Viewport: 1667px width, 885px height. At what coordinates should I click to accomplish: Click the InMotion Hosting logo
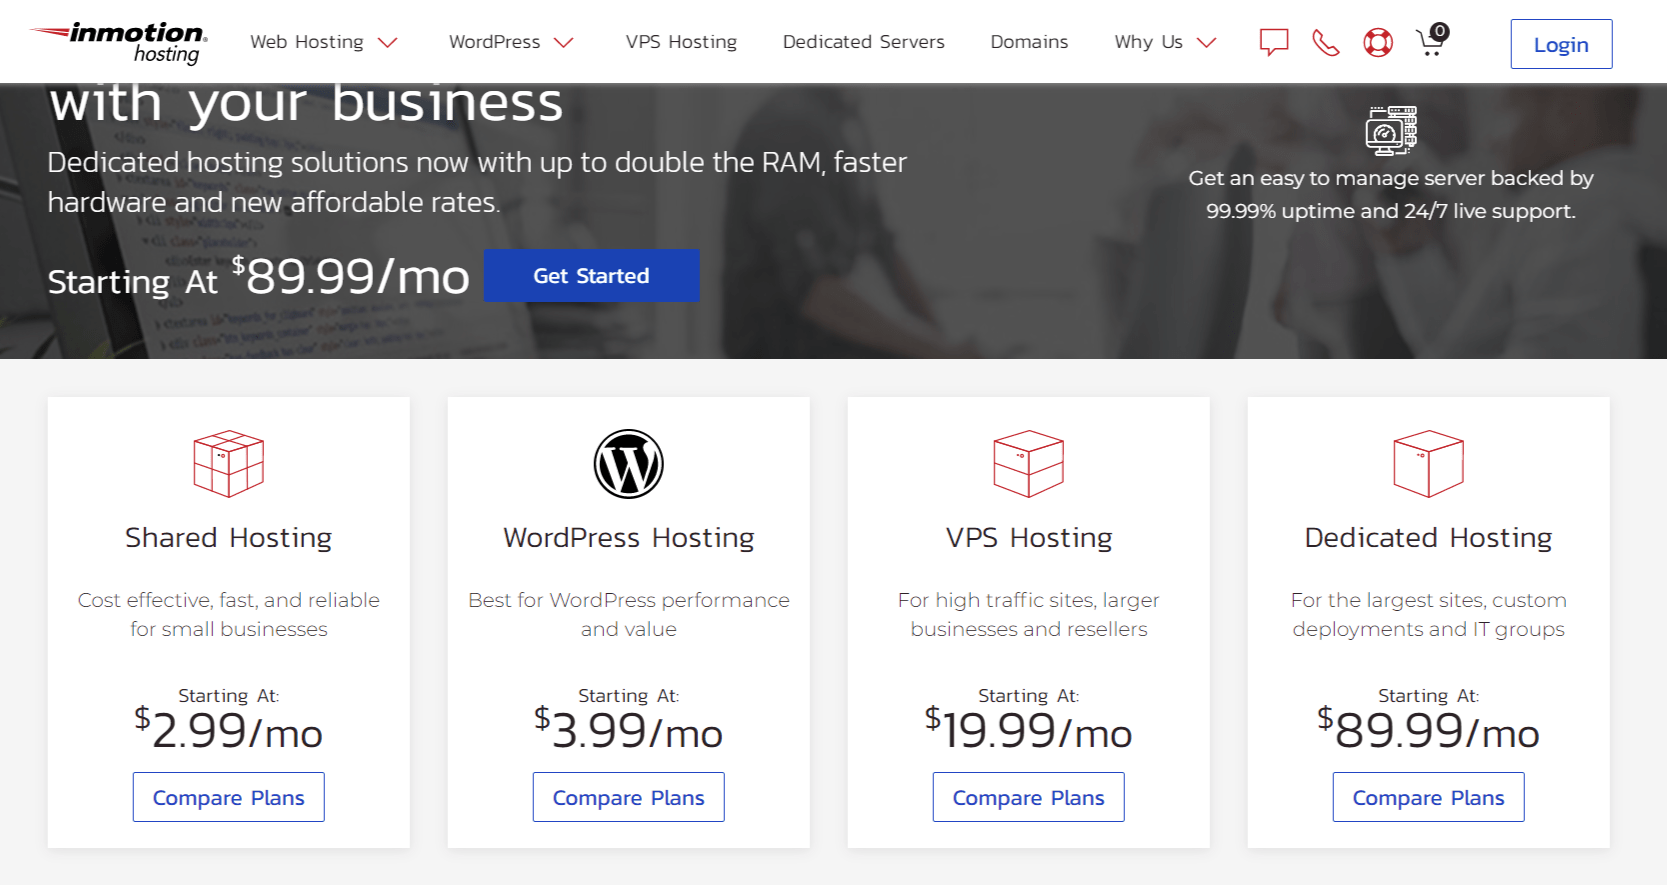coord(118,42)
